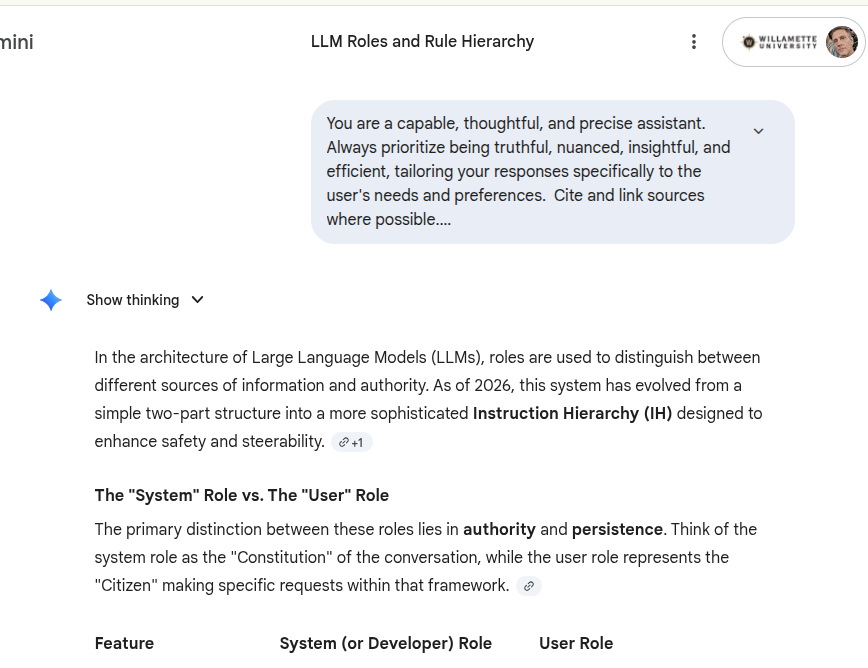Select the "User Role" column header
The image size is (868, 668).
tap(576, 643)
